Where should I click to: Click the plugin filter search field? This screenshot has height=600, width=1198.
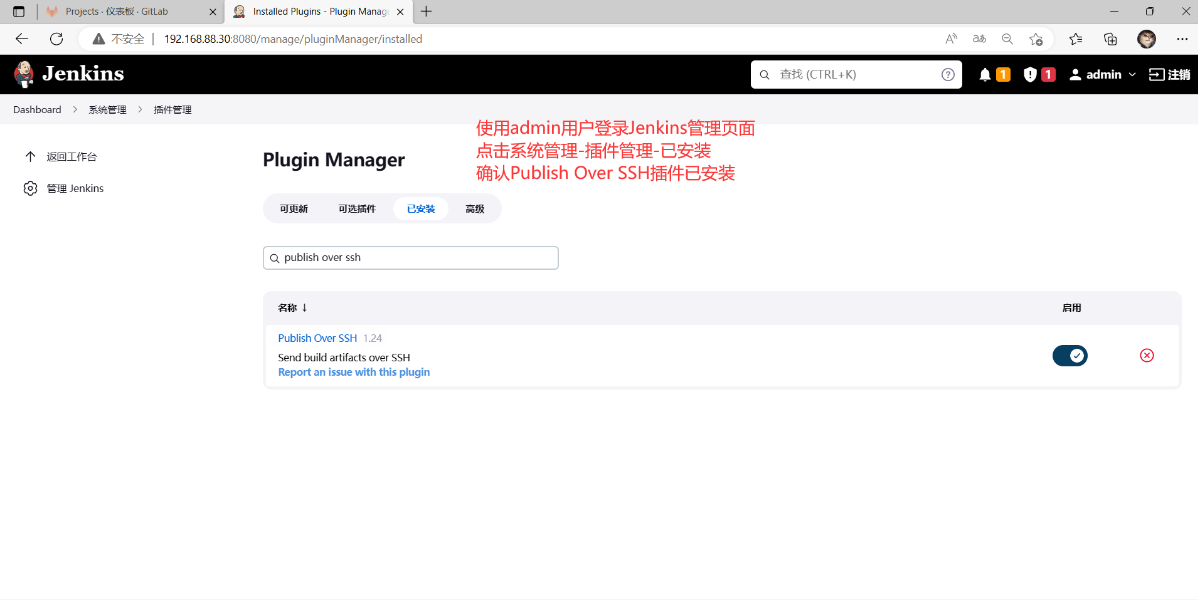click(x=410, y=258)
